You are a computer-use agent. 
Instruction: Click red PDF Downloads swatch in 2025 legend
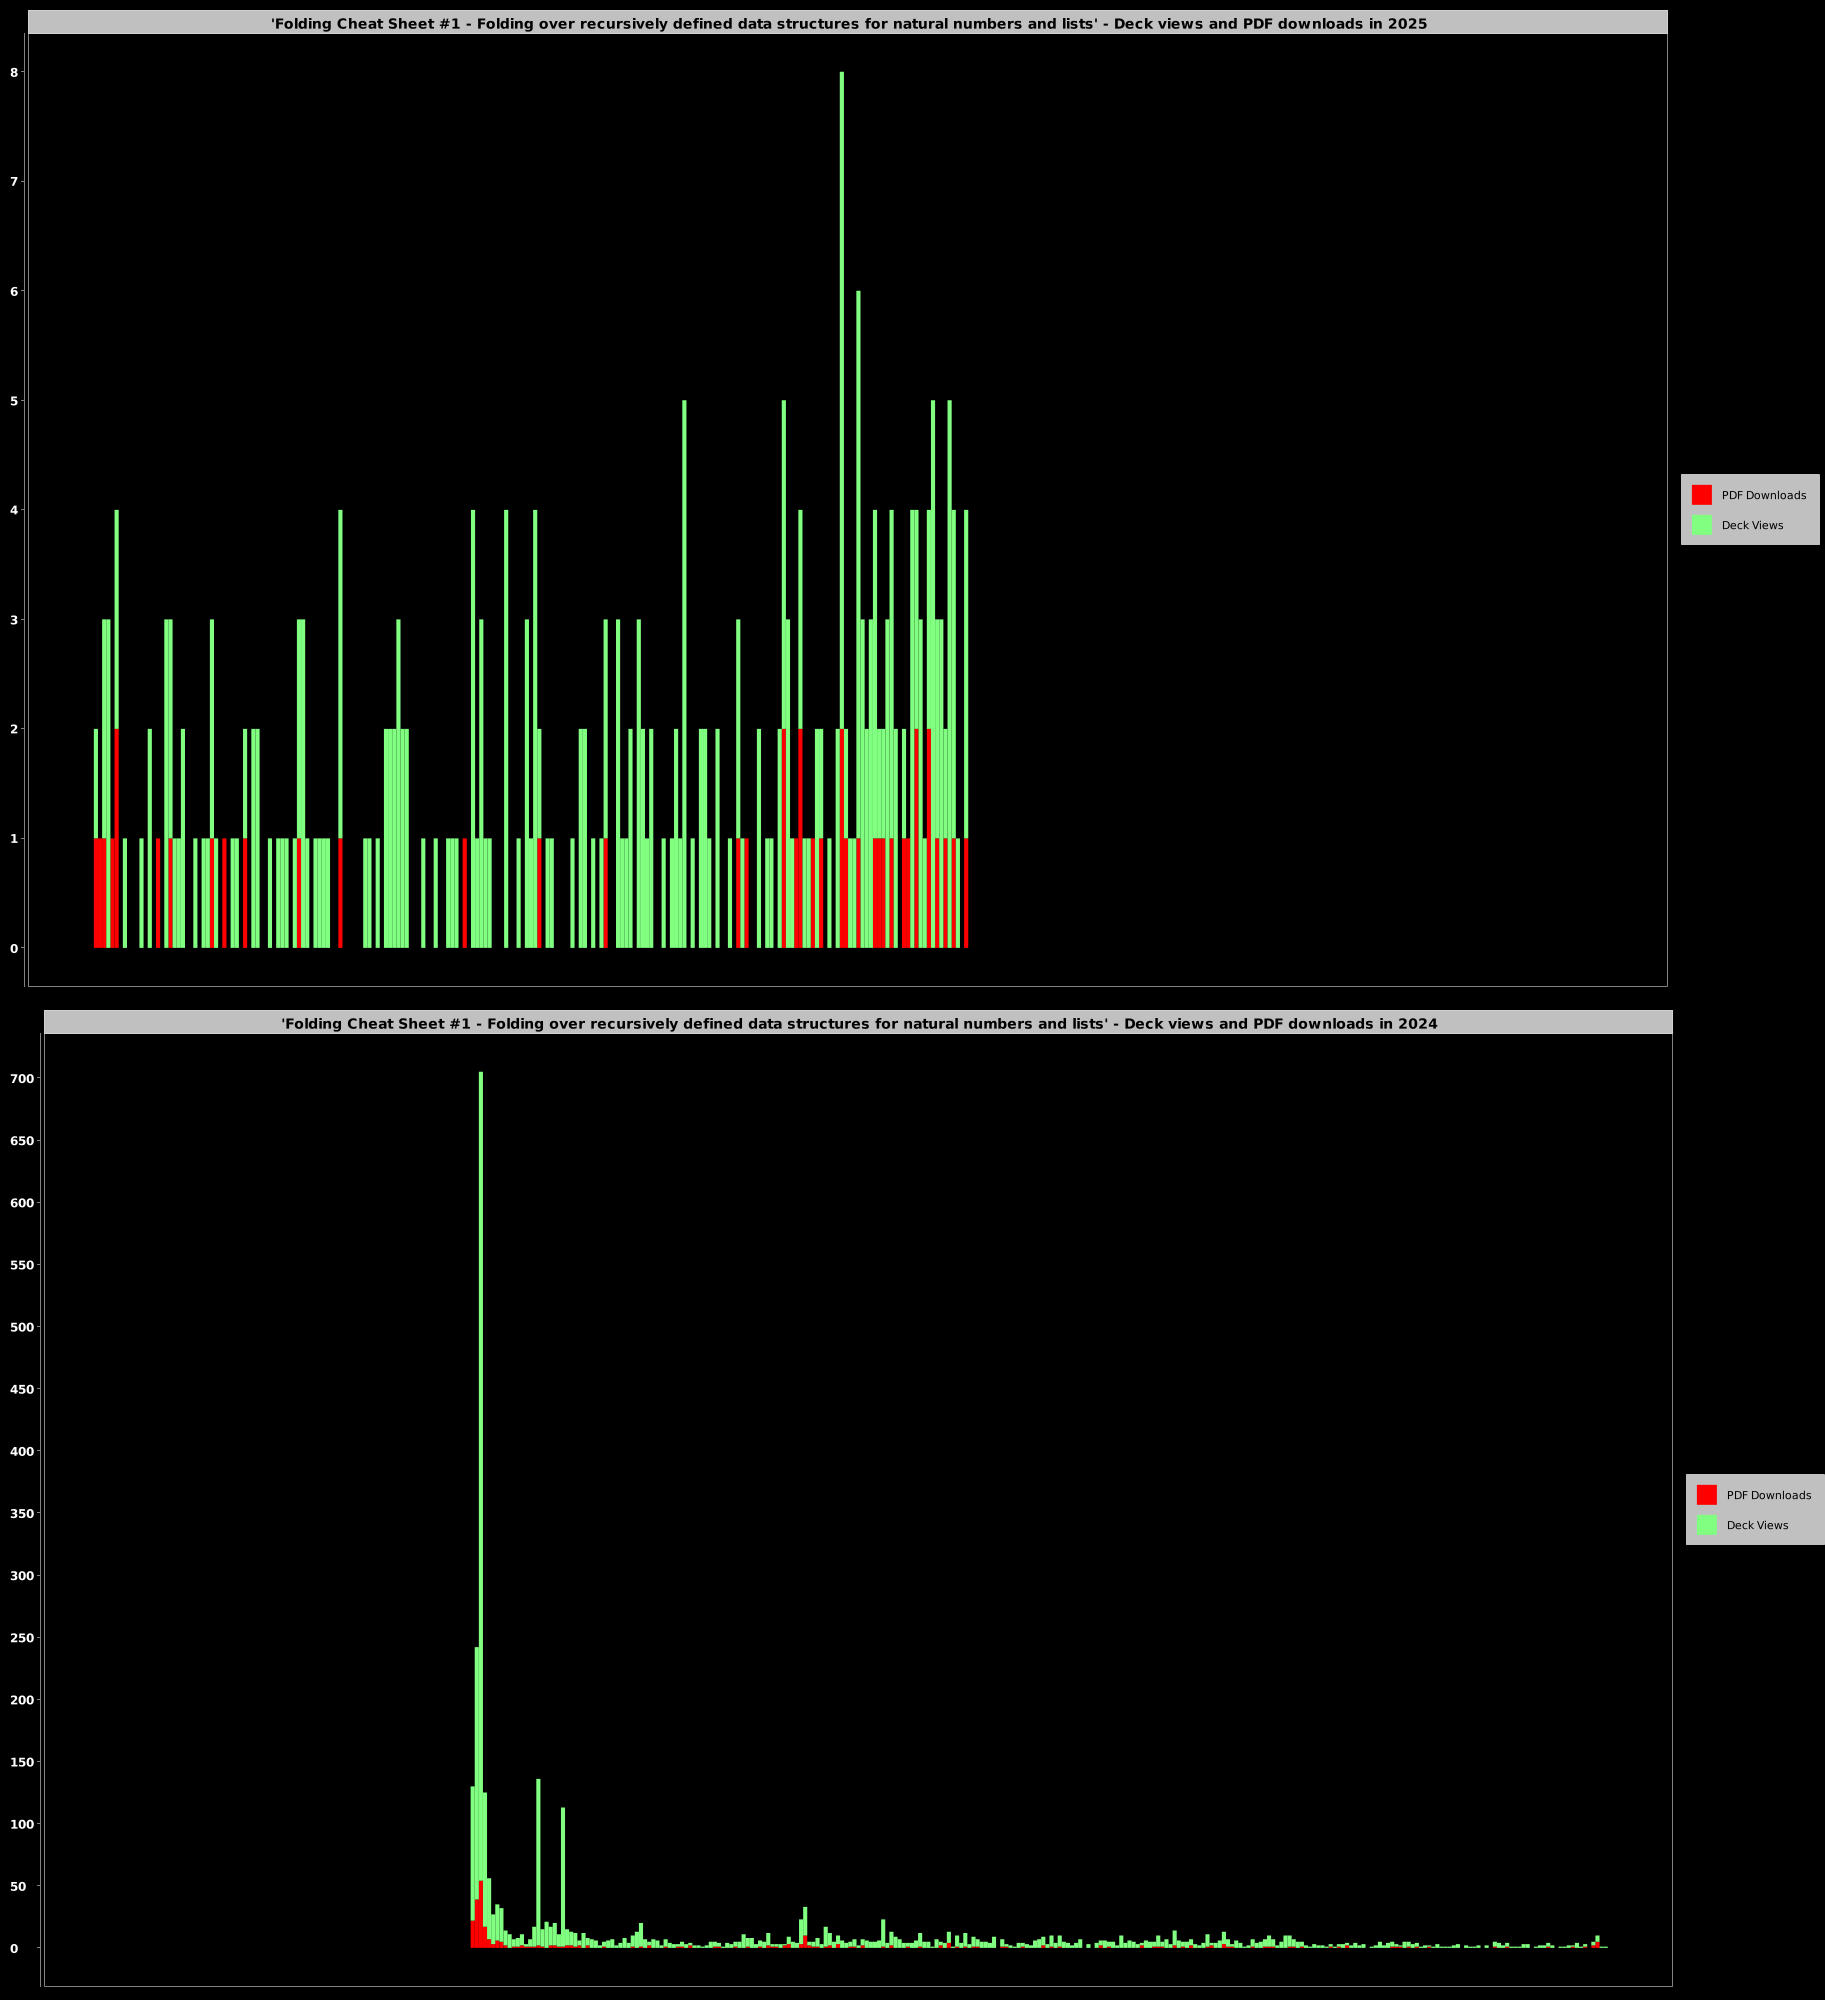coord(1701,495)
